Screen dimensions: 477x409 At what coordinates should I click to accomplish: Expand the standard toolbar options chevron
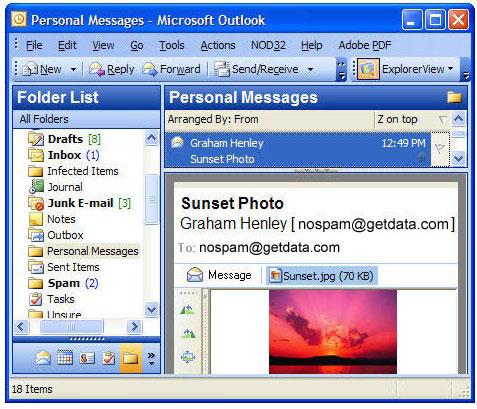pos(342,70)
